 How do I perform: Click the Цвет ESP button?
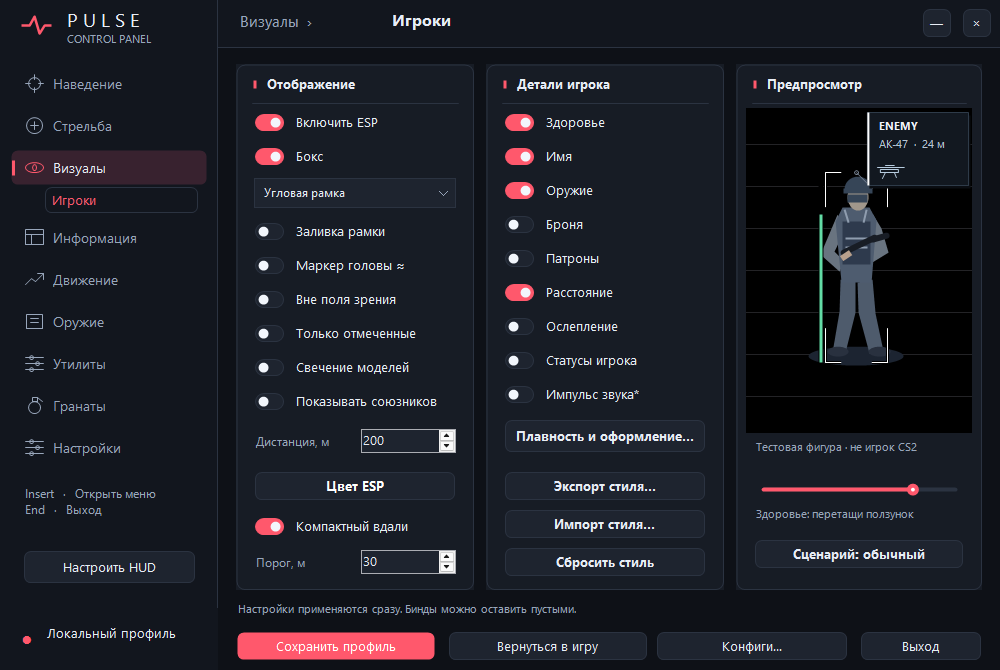point(355,486)
